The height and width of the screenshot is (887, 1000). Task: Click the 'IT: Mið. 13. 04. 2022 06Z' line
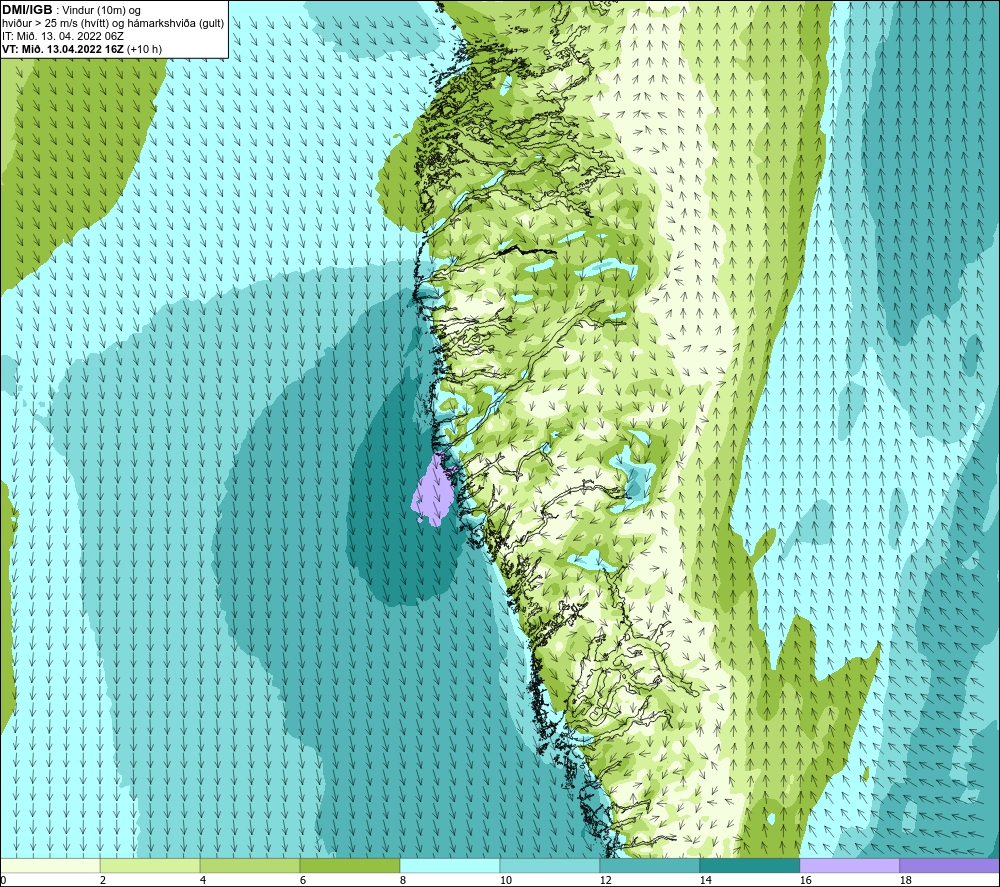tap(62, 36)
